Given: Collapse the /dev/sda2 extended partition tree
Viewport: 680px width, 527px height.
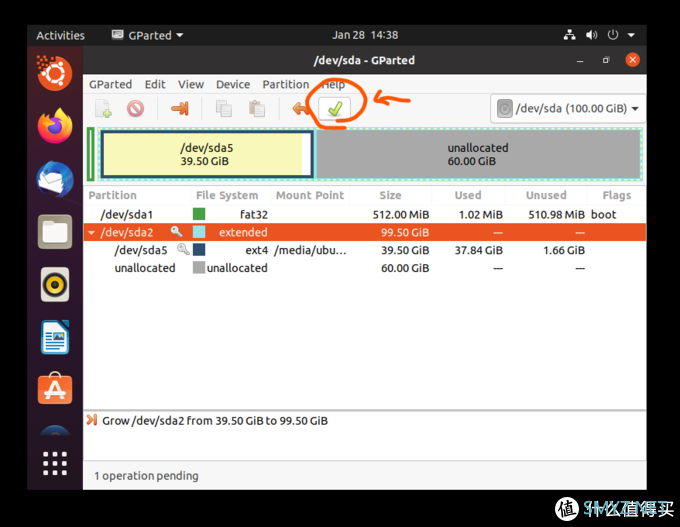Looking at the screenshot, I should pyautogui.click(x=91, y=232).
